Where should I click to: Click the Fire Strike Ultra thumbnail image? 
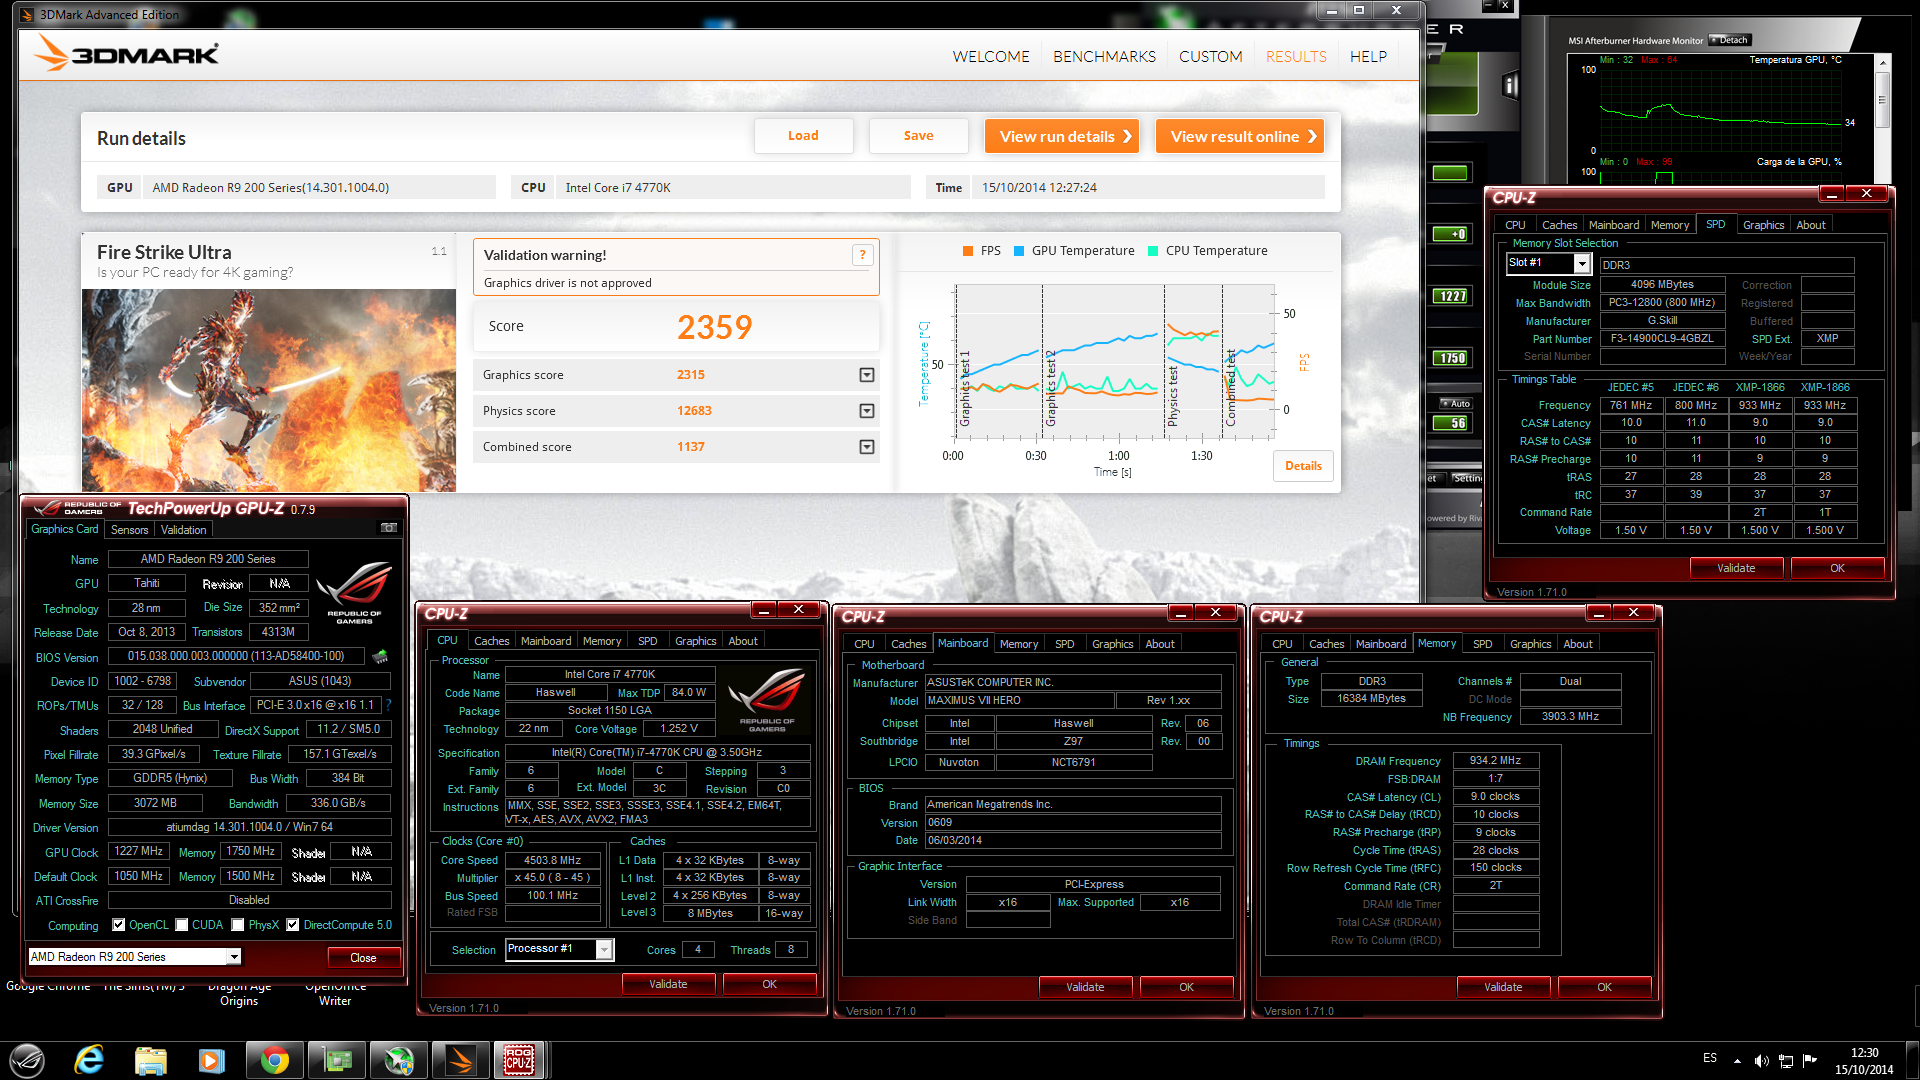[x=269, y=390]
